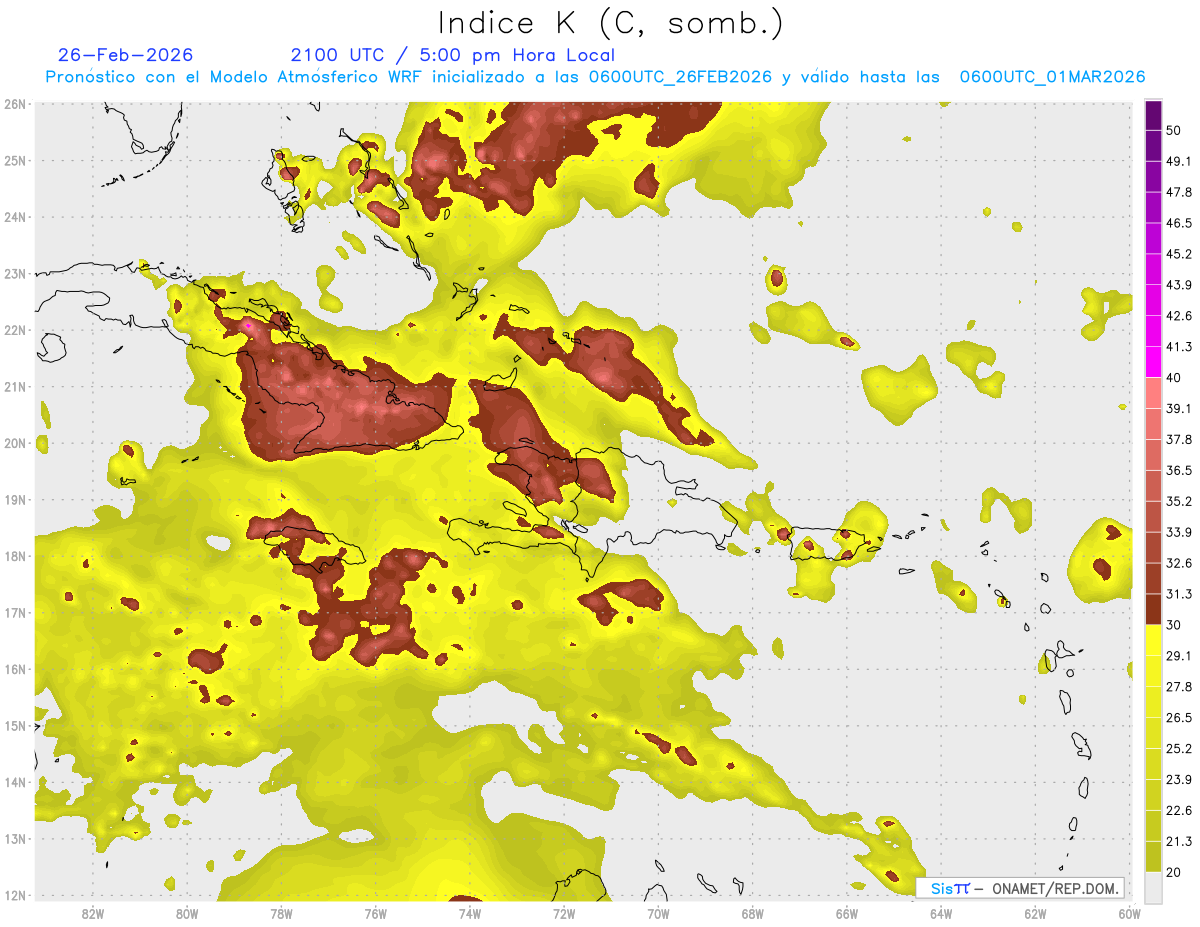1200x927 pixels.
Task: Click the '22N' latitude label
Action: pos(15,330)
